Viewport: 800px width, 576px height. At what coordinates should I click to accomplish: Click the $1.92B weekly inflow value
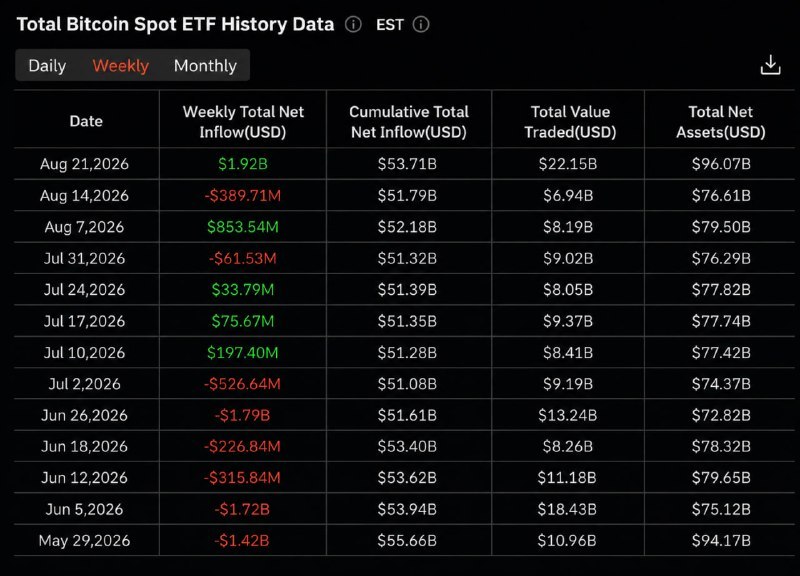click(x=243, y=164)
